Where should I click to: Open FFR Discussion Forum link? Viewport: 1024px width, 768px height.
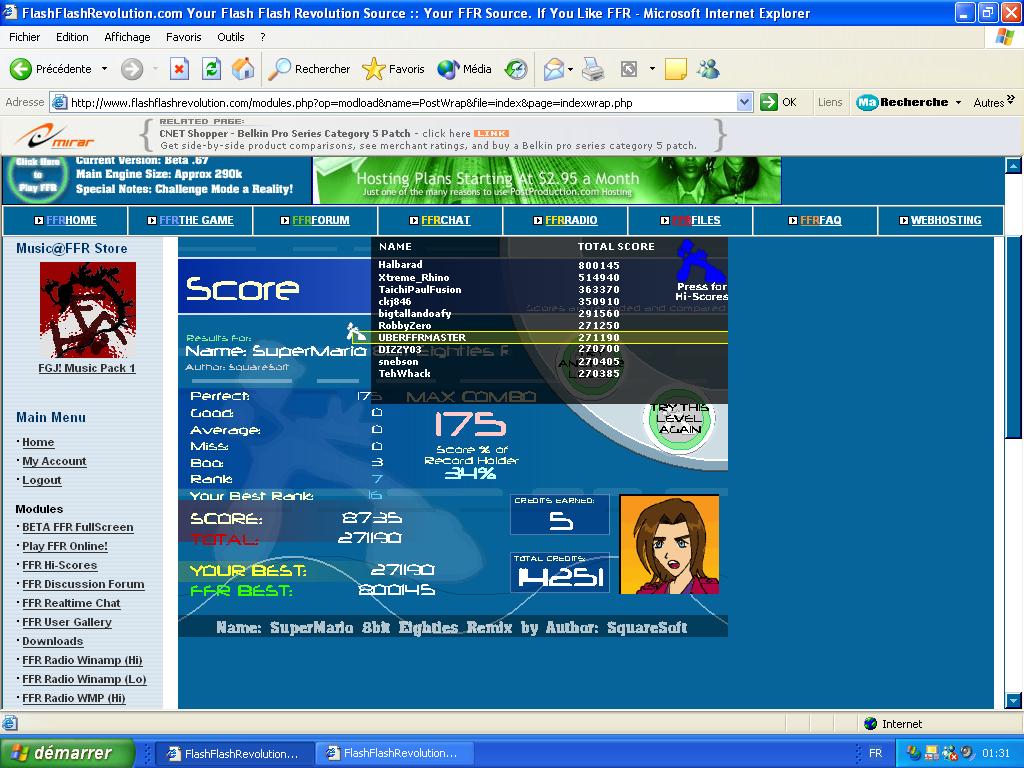click(x=83, y=584)
